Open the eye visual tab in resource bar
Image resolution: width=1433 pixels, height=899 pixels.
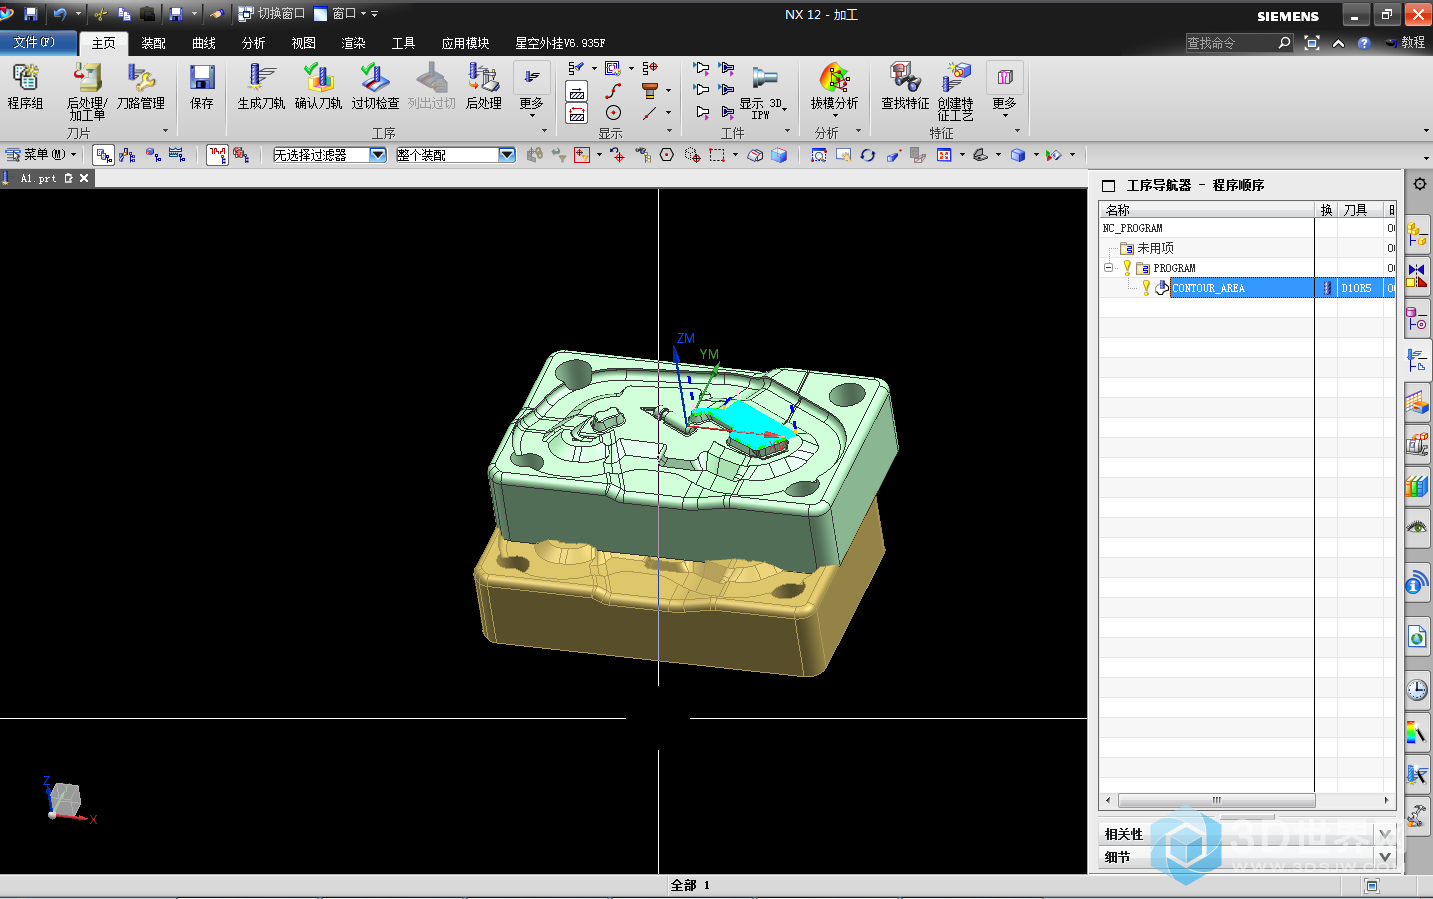(x=1417, y=527)
